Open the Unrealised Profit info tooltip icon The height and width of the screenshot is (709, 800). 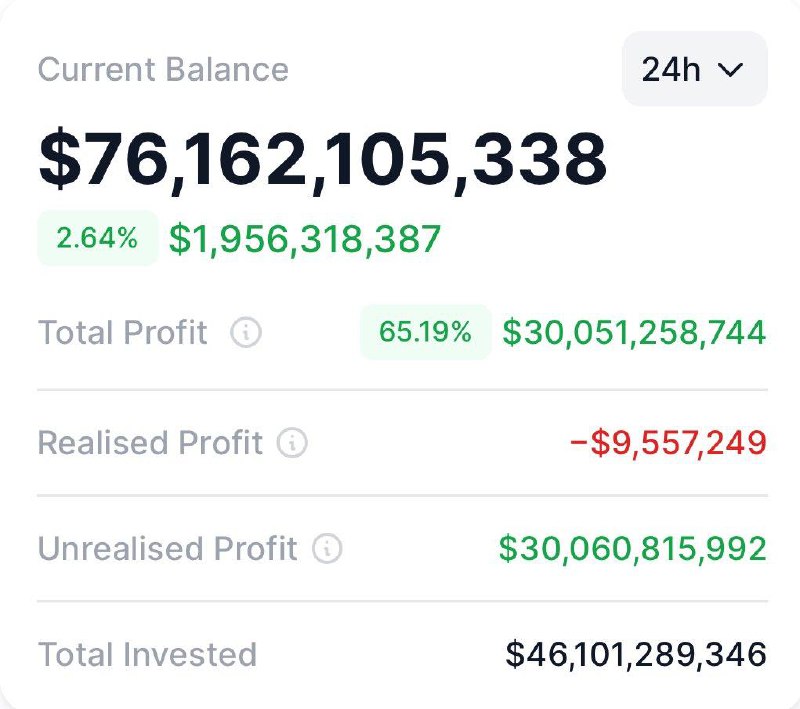click(327, 549)
